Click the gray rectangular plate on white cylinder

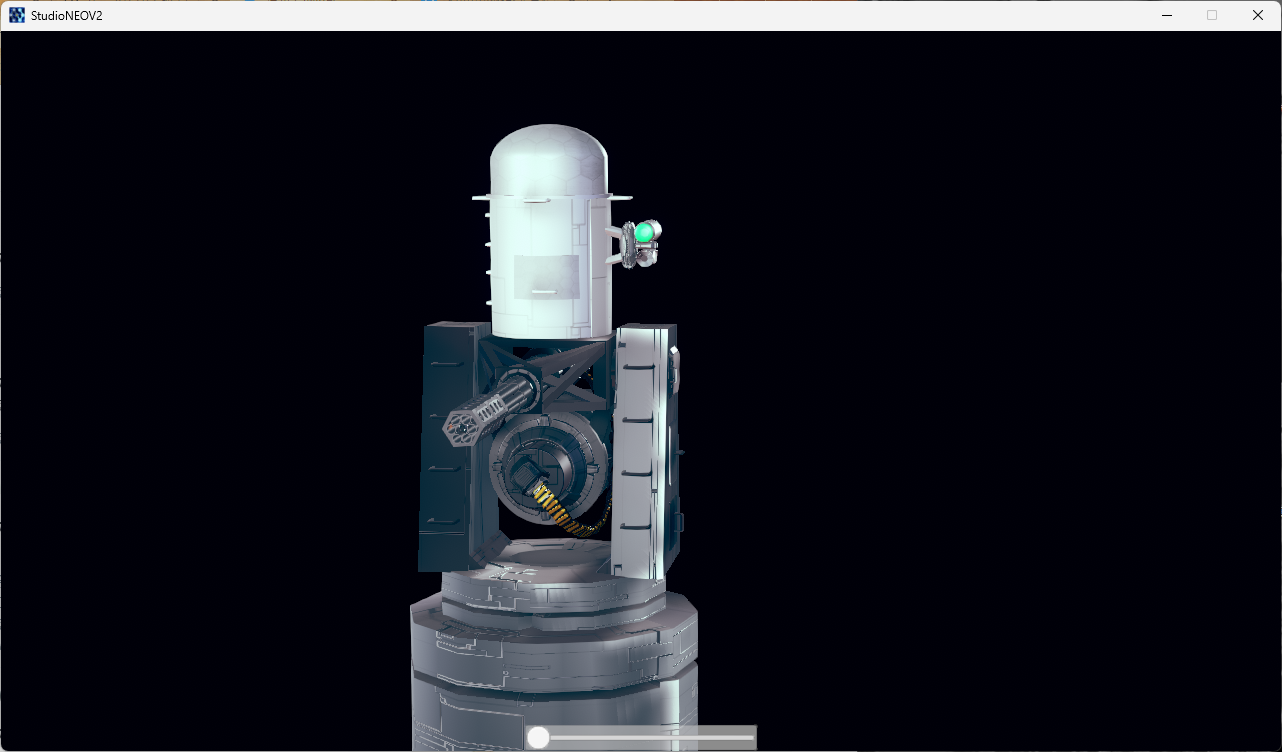[546, 275]
